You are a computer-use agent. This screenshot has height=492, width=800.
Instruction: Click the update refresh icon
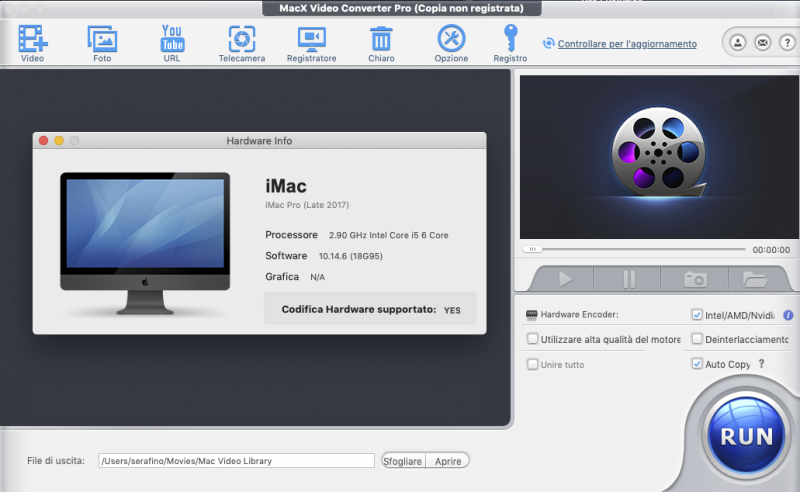pyautogui.click(x=548, y=43)
